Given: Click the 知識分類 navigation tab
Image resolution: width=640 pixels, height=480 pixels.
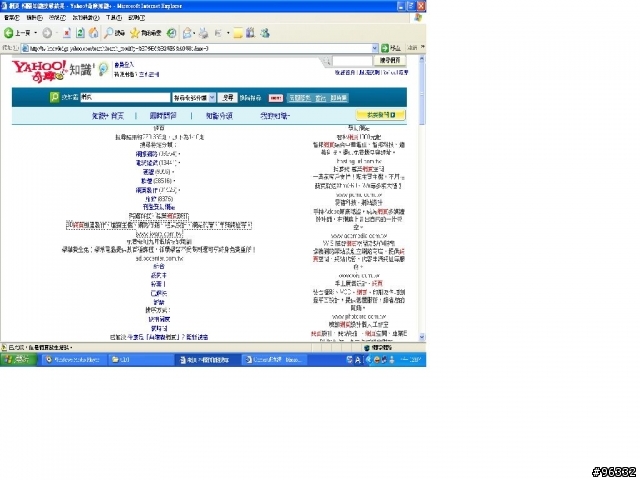Looking at the screenshot, I should (x=219, y=116).
